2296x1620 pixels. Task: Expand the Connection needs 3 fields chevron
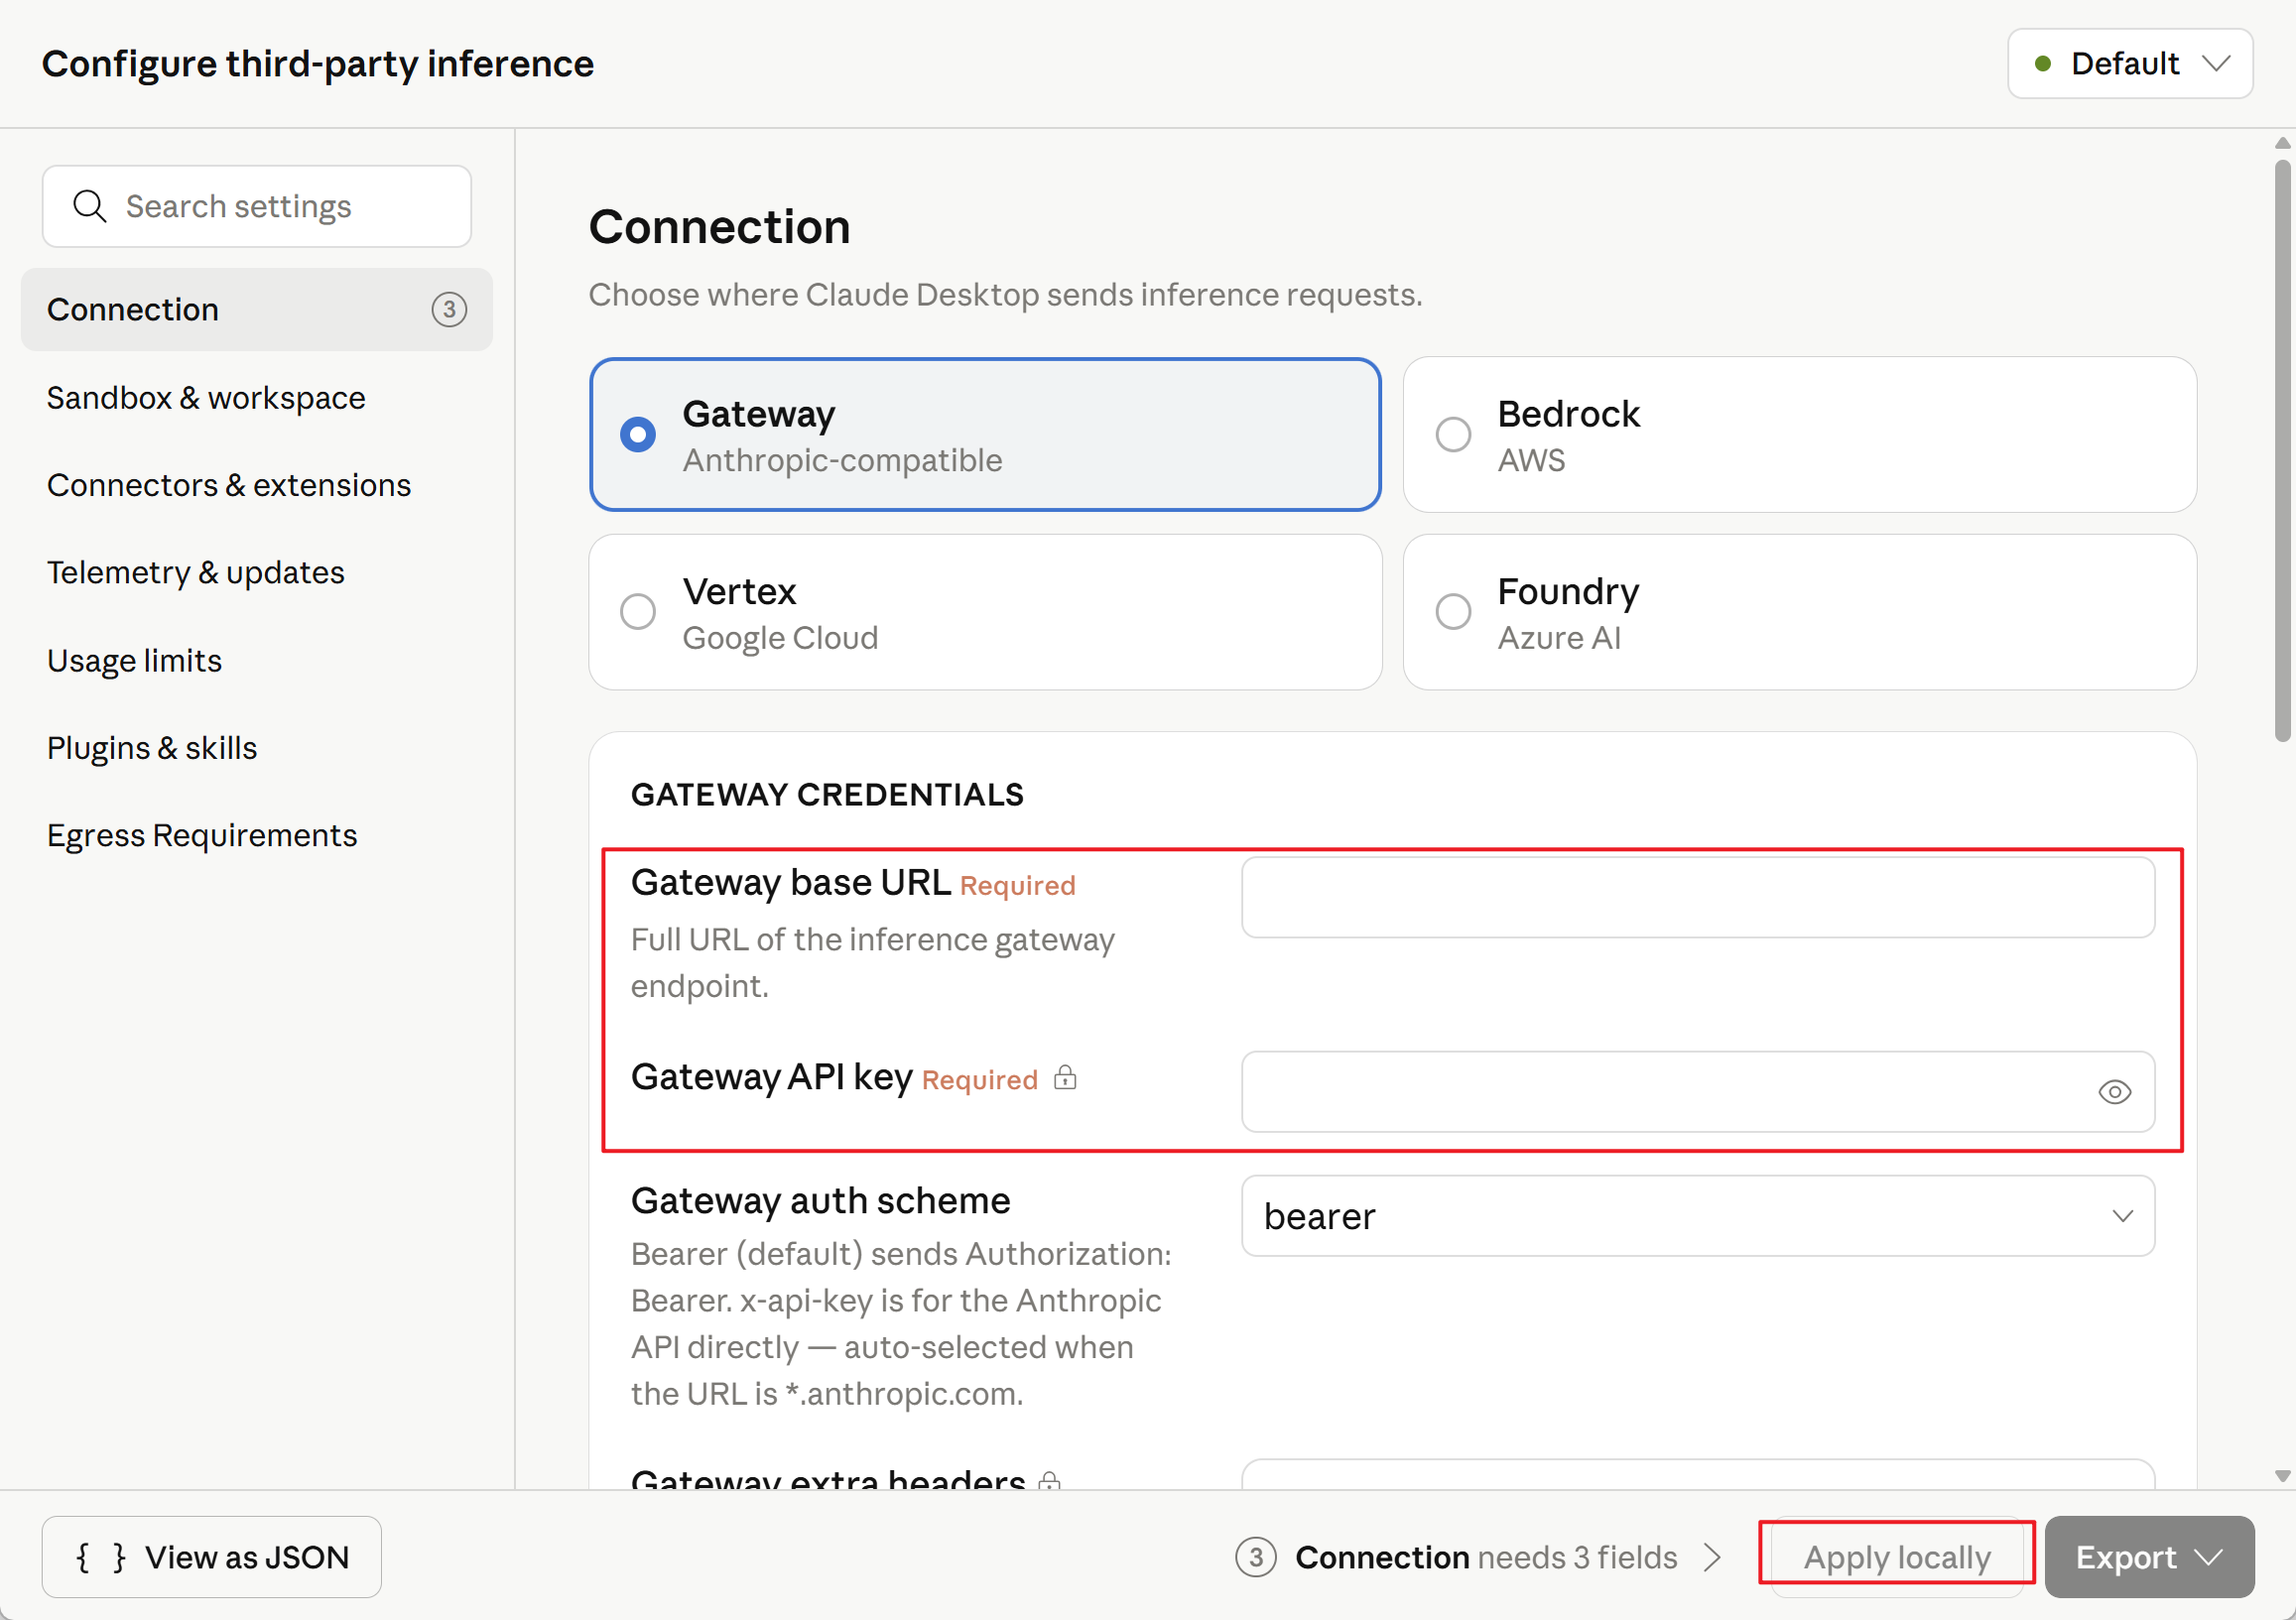pos(1712,1557)
